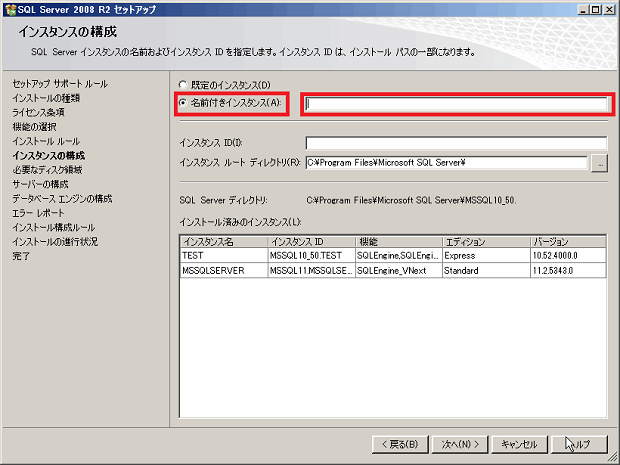Click the SQLEngine_VNext feature cell
This screenshot has height=465, width=620.
[x=399, y=270]
